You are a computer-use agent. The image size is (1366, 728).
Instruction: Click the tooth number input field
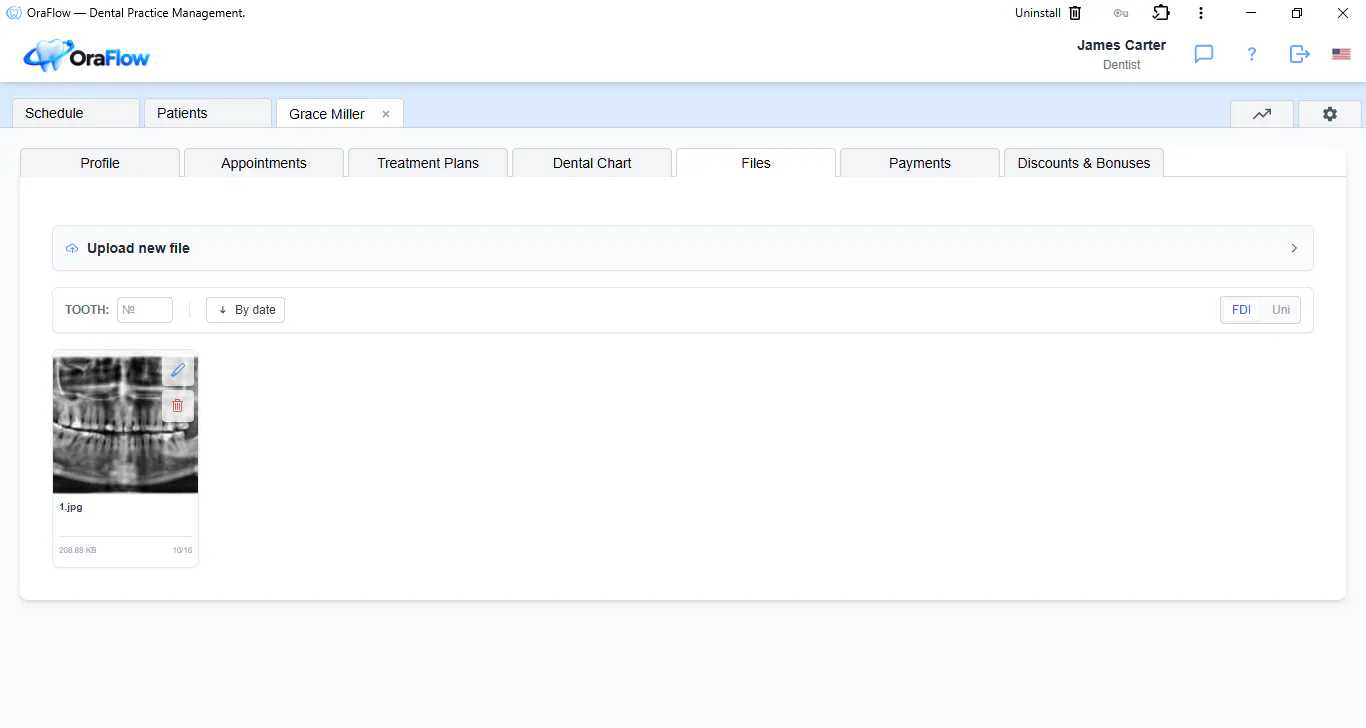point(145,310)
